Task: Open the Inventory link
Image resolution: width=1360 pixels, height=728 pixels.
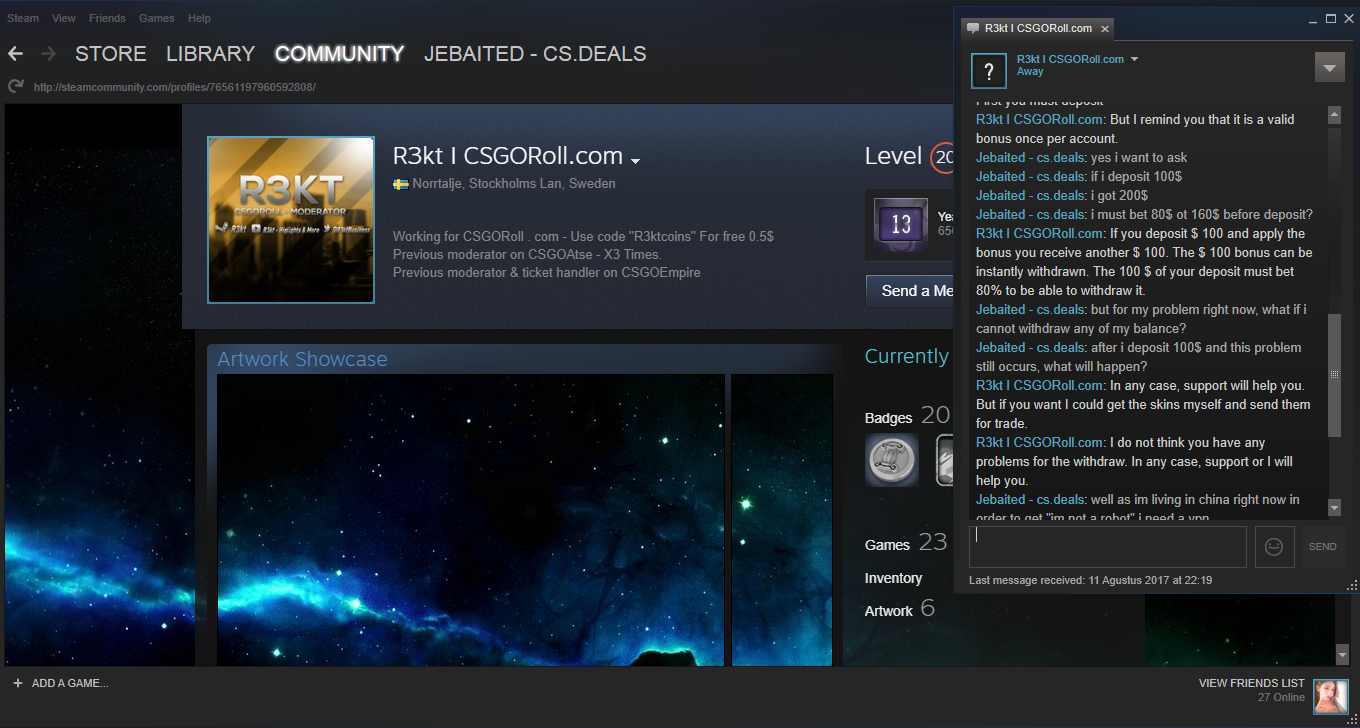Action: tap(893, 578)
